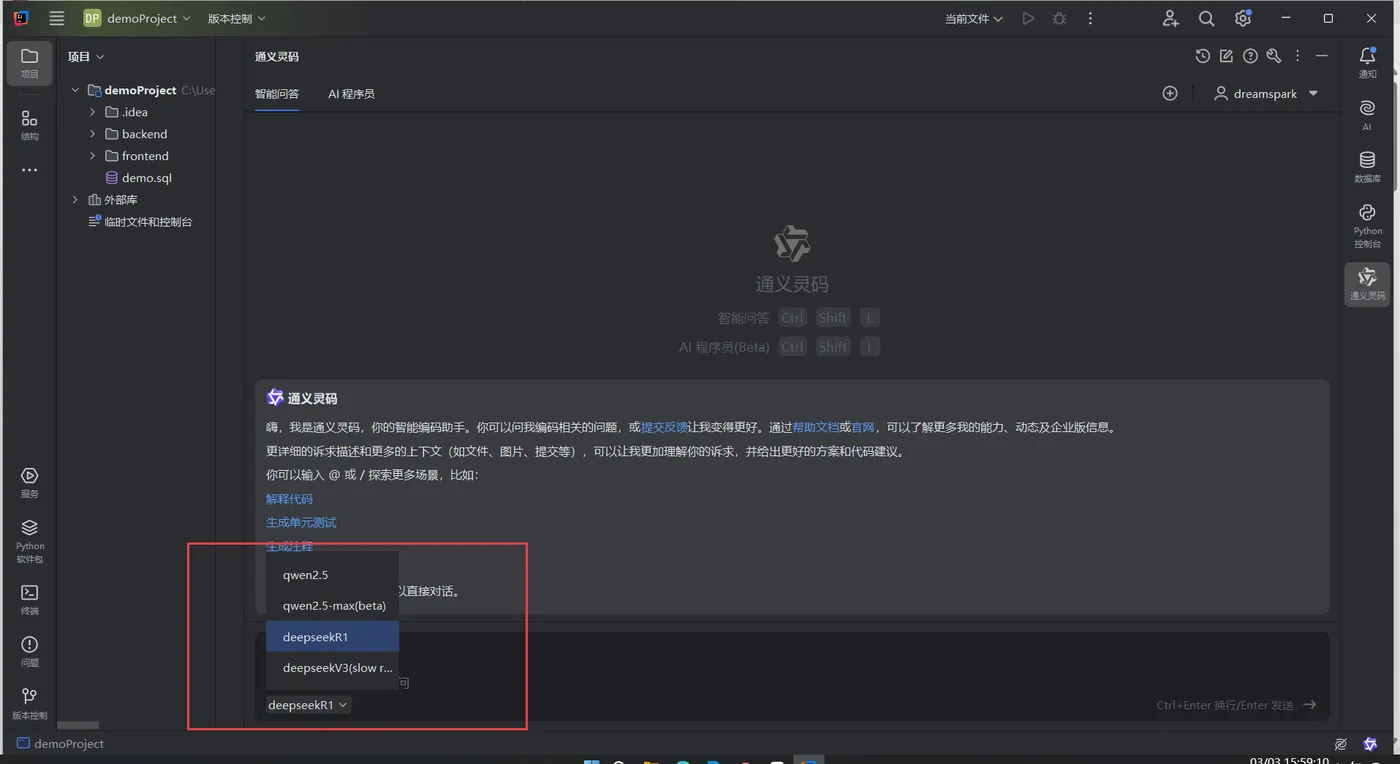The image size is (1400, 764).
Task: Open the AI assistant tool window
Action: click(1367, 114)
